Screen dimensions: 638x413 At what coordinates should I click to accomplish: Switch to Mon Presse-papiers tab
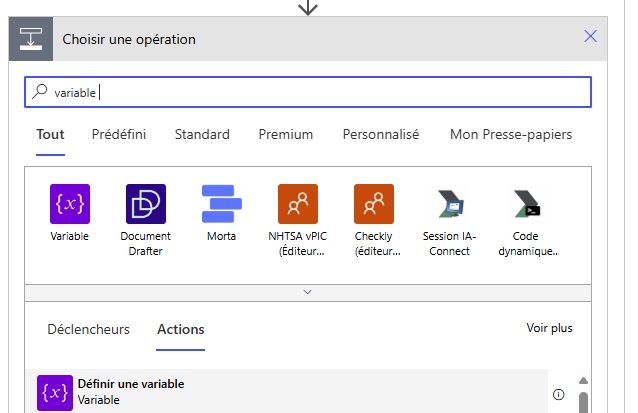(511, 134)
